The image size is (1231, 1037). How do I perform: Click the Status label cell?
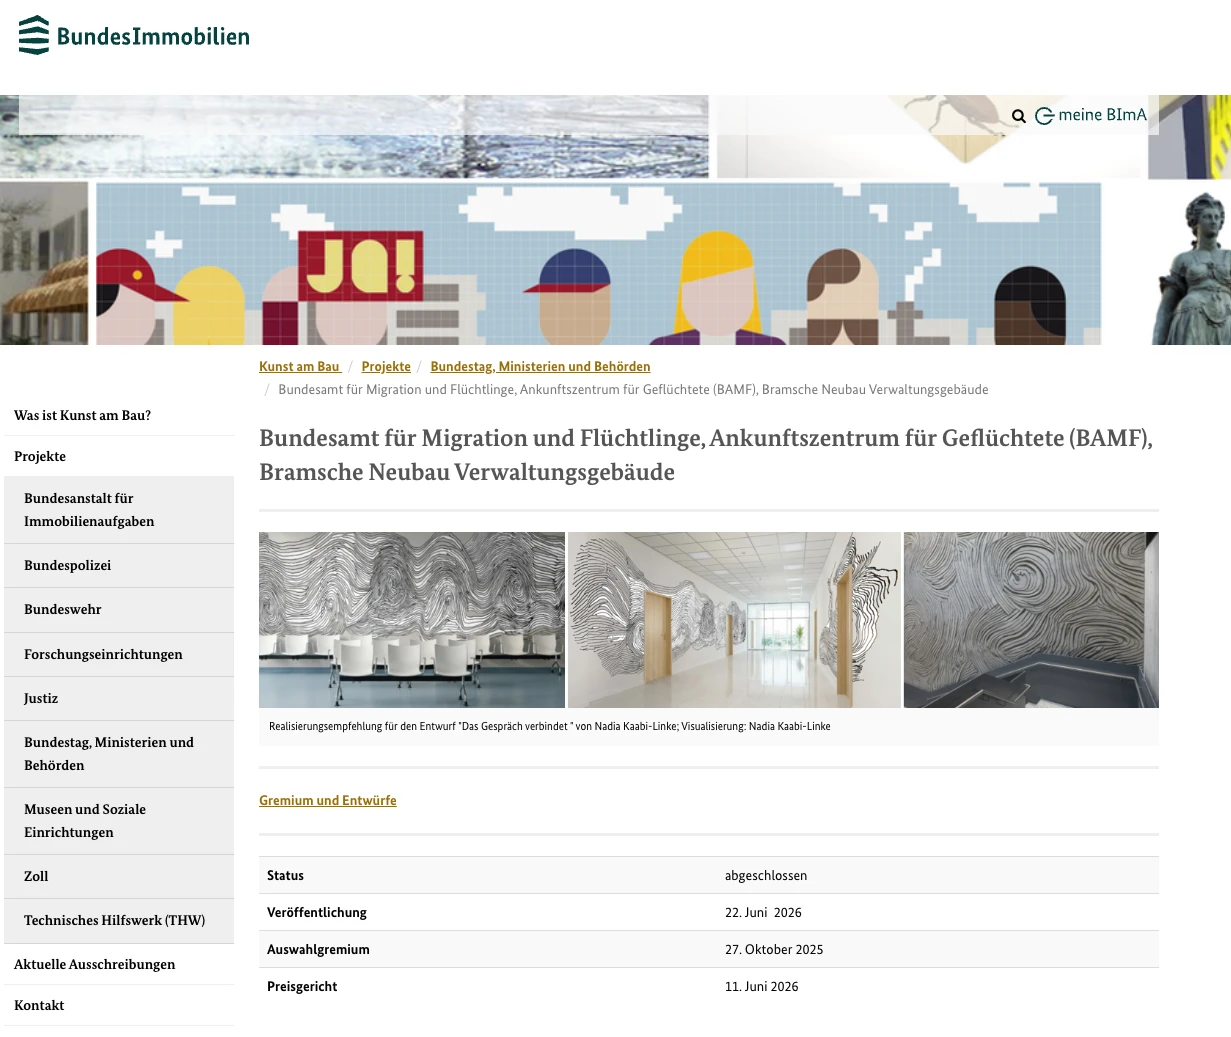(x=488, y=875)
